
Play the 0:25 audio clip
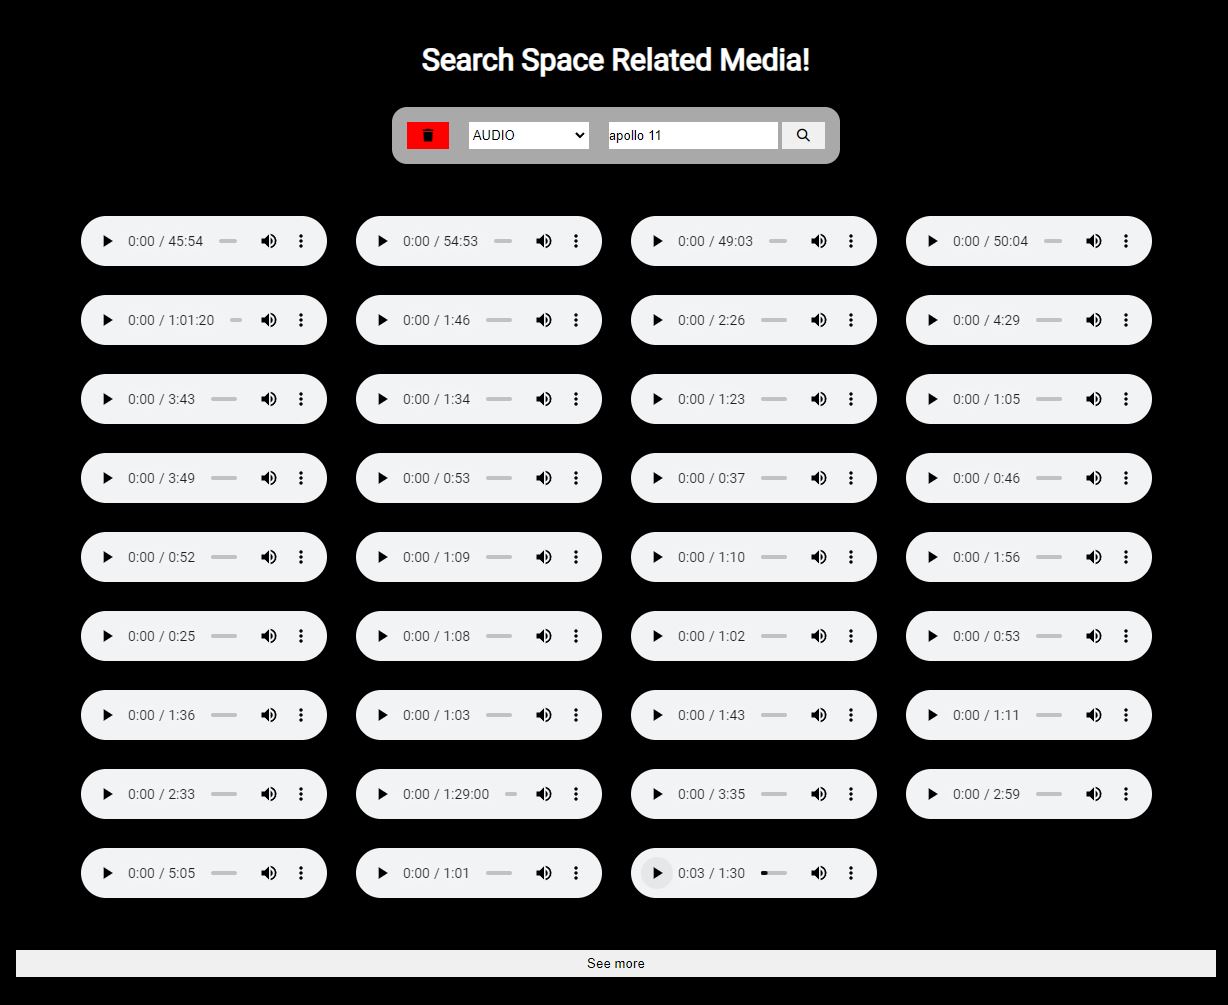107,636
